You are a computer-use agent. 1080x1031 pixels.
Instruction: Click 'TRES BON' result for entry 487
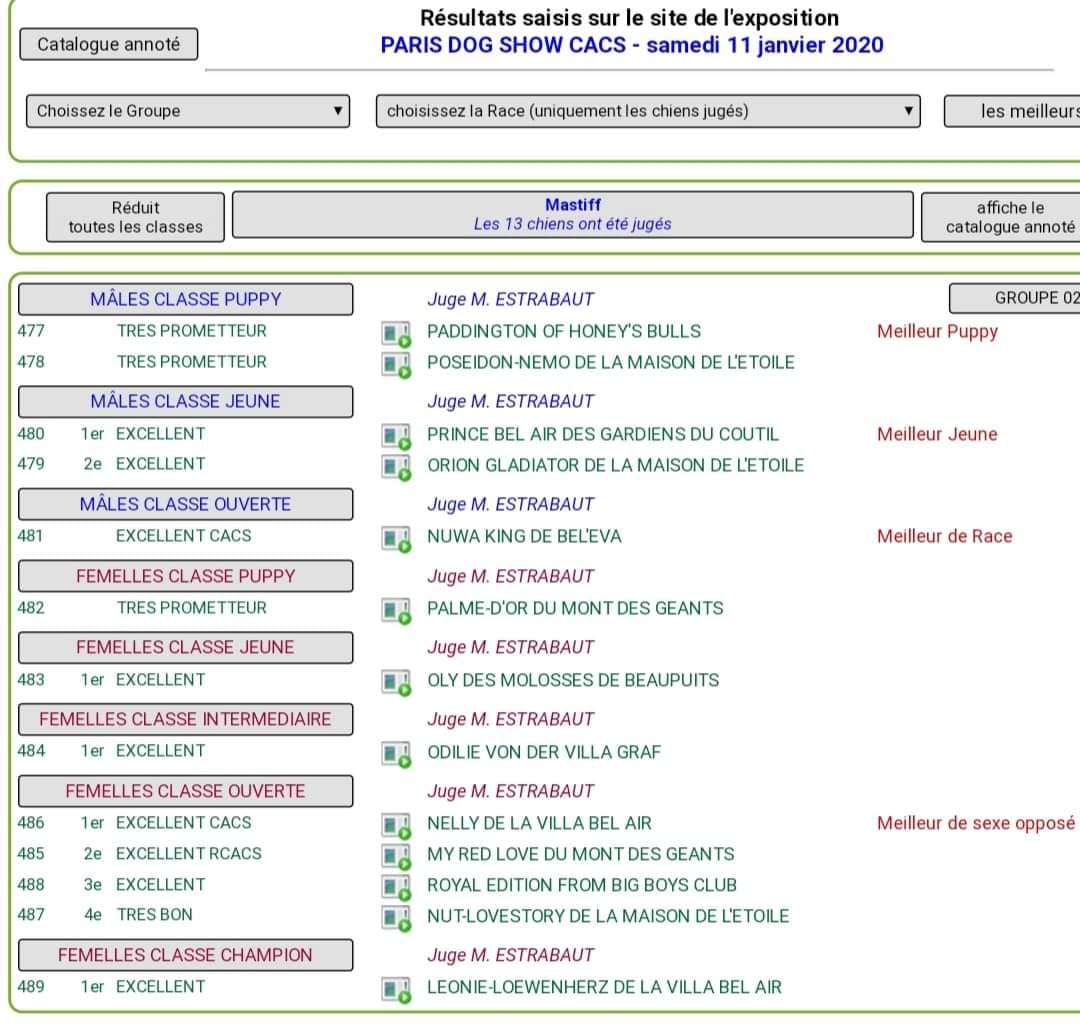[155, 915]
